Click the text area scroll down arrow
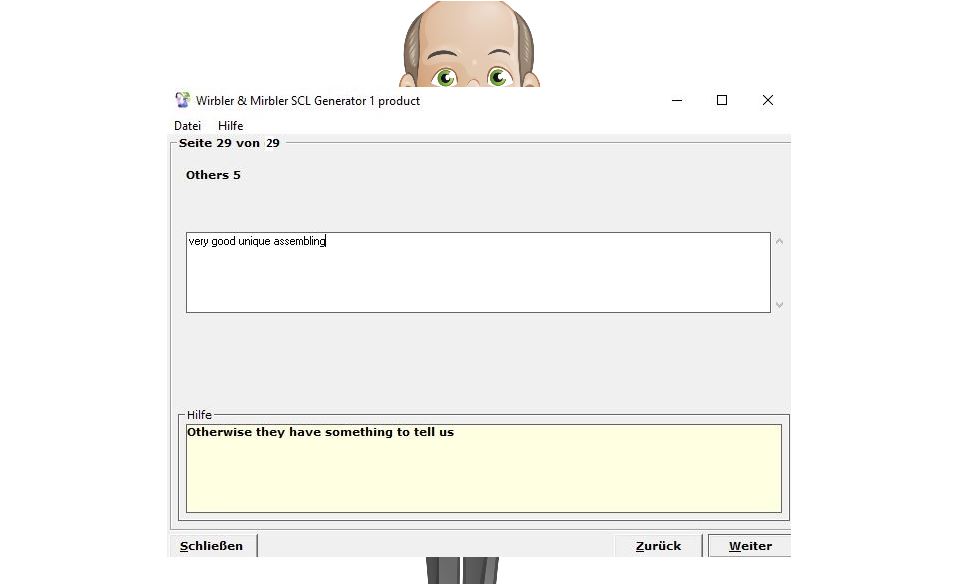Viewport: 957px width, 584px height. point(779,305)
